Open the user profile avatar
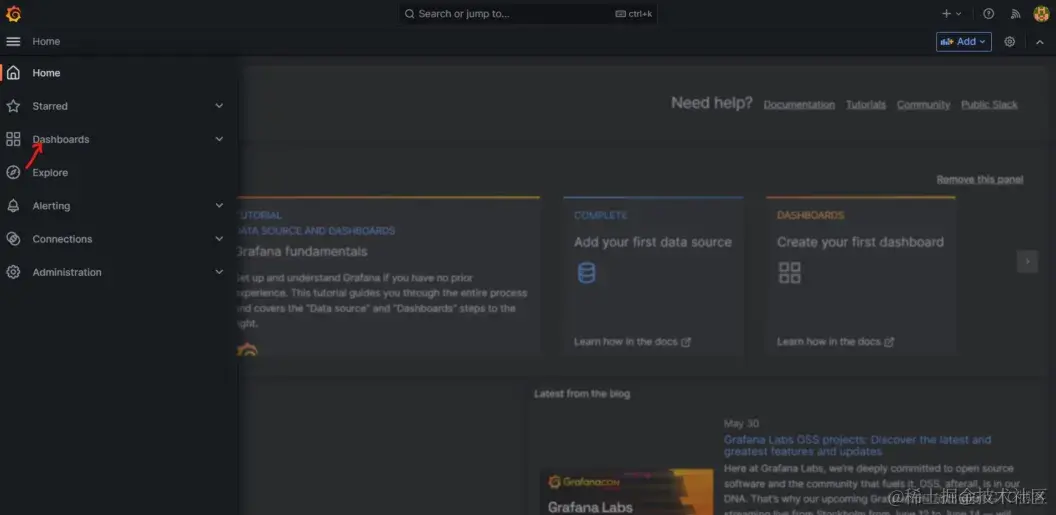1056x515 pixels. click(x=1041, y=13)
